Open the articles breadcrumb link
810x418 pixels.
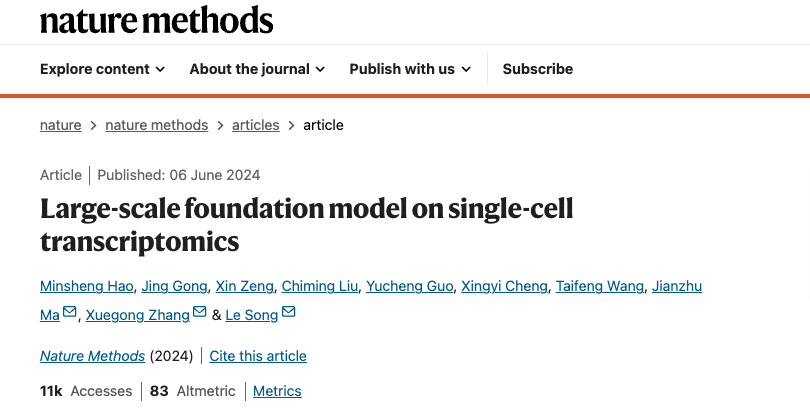[x=256, y=125]
